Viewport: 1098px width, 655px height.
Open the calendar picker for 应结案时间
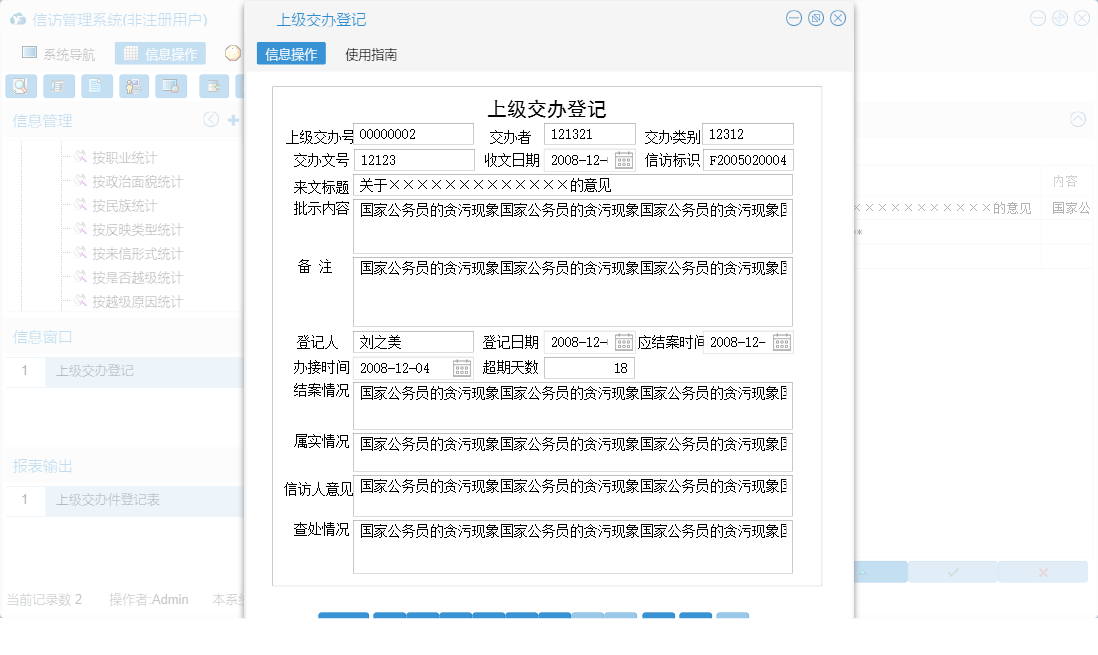pos(780,341)
